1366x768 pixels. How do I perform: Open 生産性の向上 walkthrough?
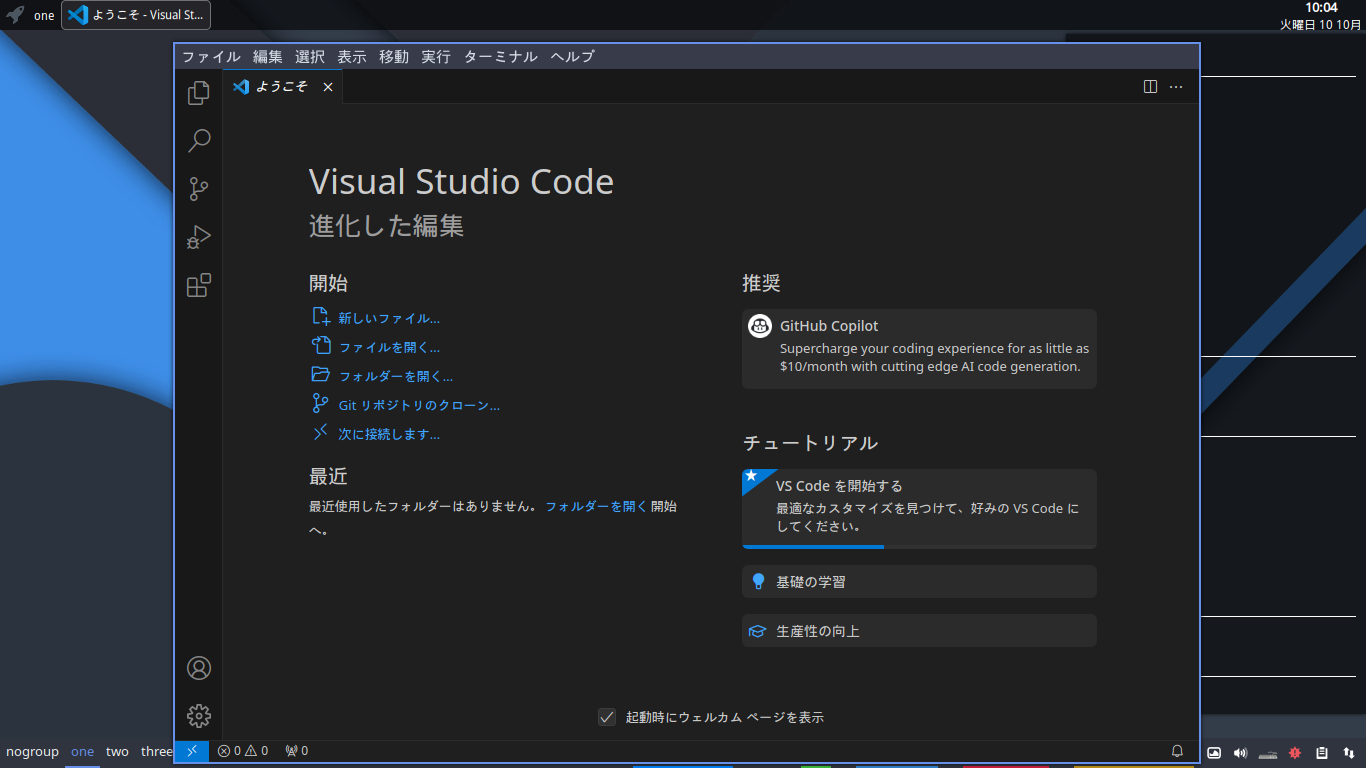(x=919, y=631)
